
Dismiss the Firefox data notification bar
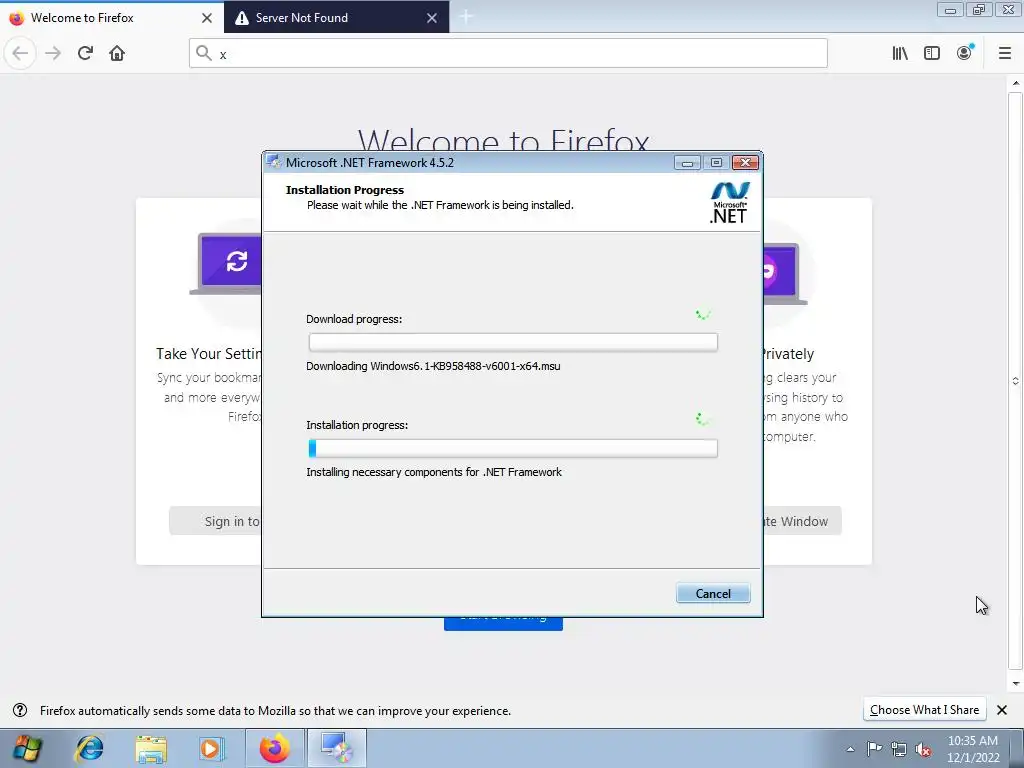tap(1002, 710)
